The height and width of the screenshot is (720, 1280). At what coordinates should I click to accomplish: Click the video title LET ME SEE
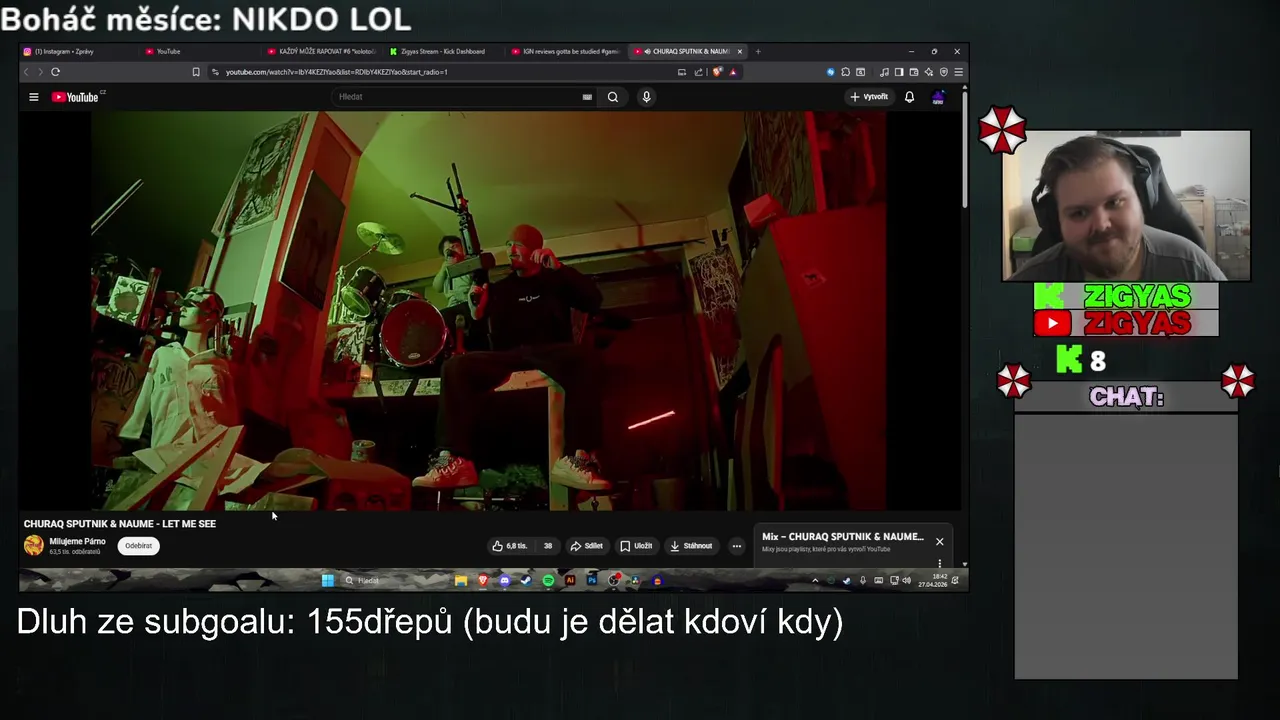point(120,524)
